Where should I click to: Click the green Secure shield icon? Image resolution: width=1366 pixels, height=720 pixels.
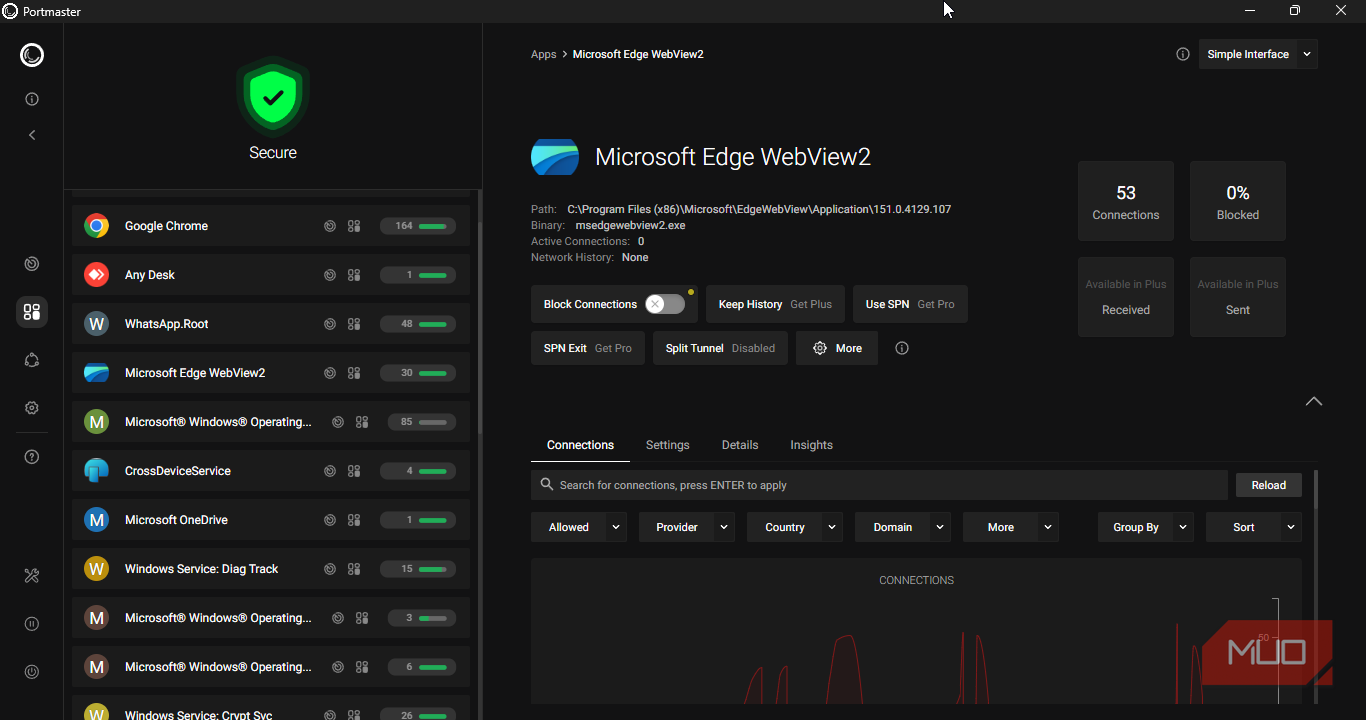click(273, 98)
